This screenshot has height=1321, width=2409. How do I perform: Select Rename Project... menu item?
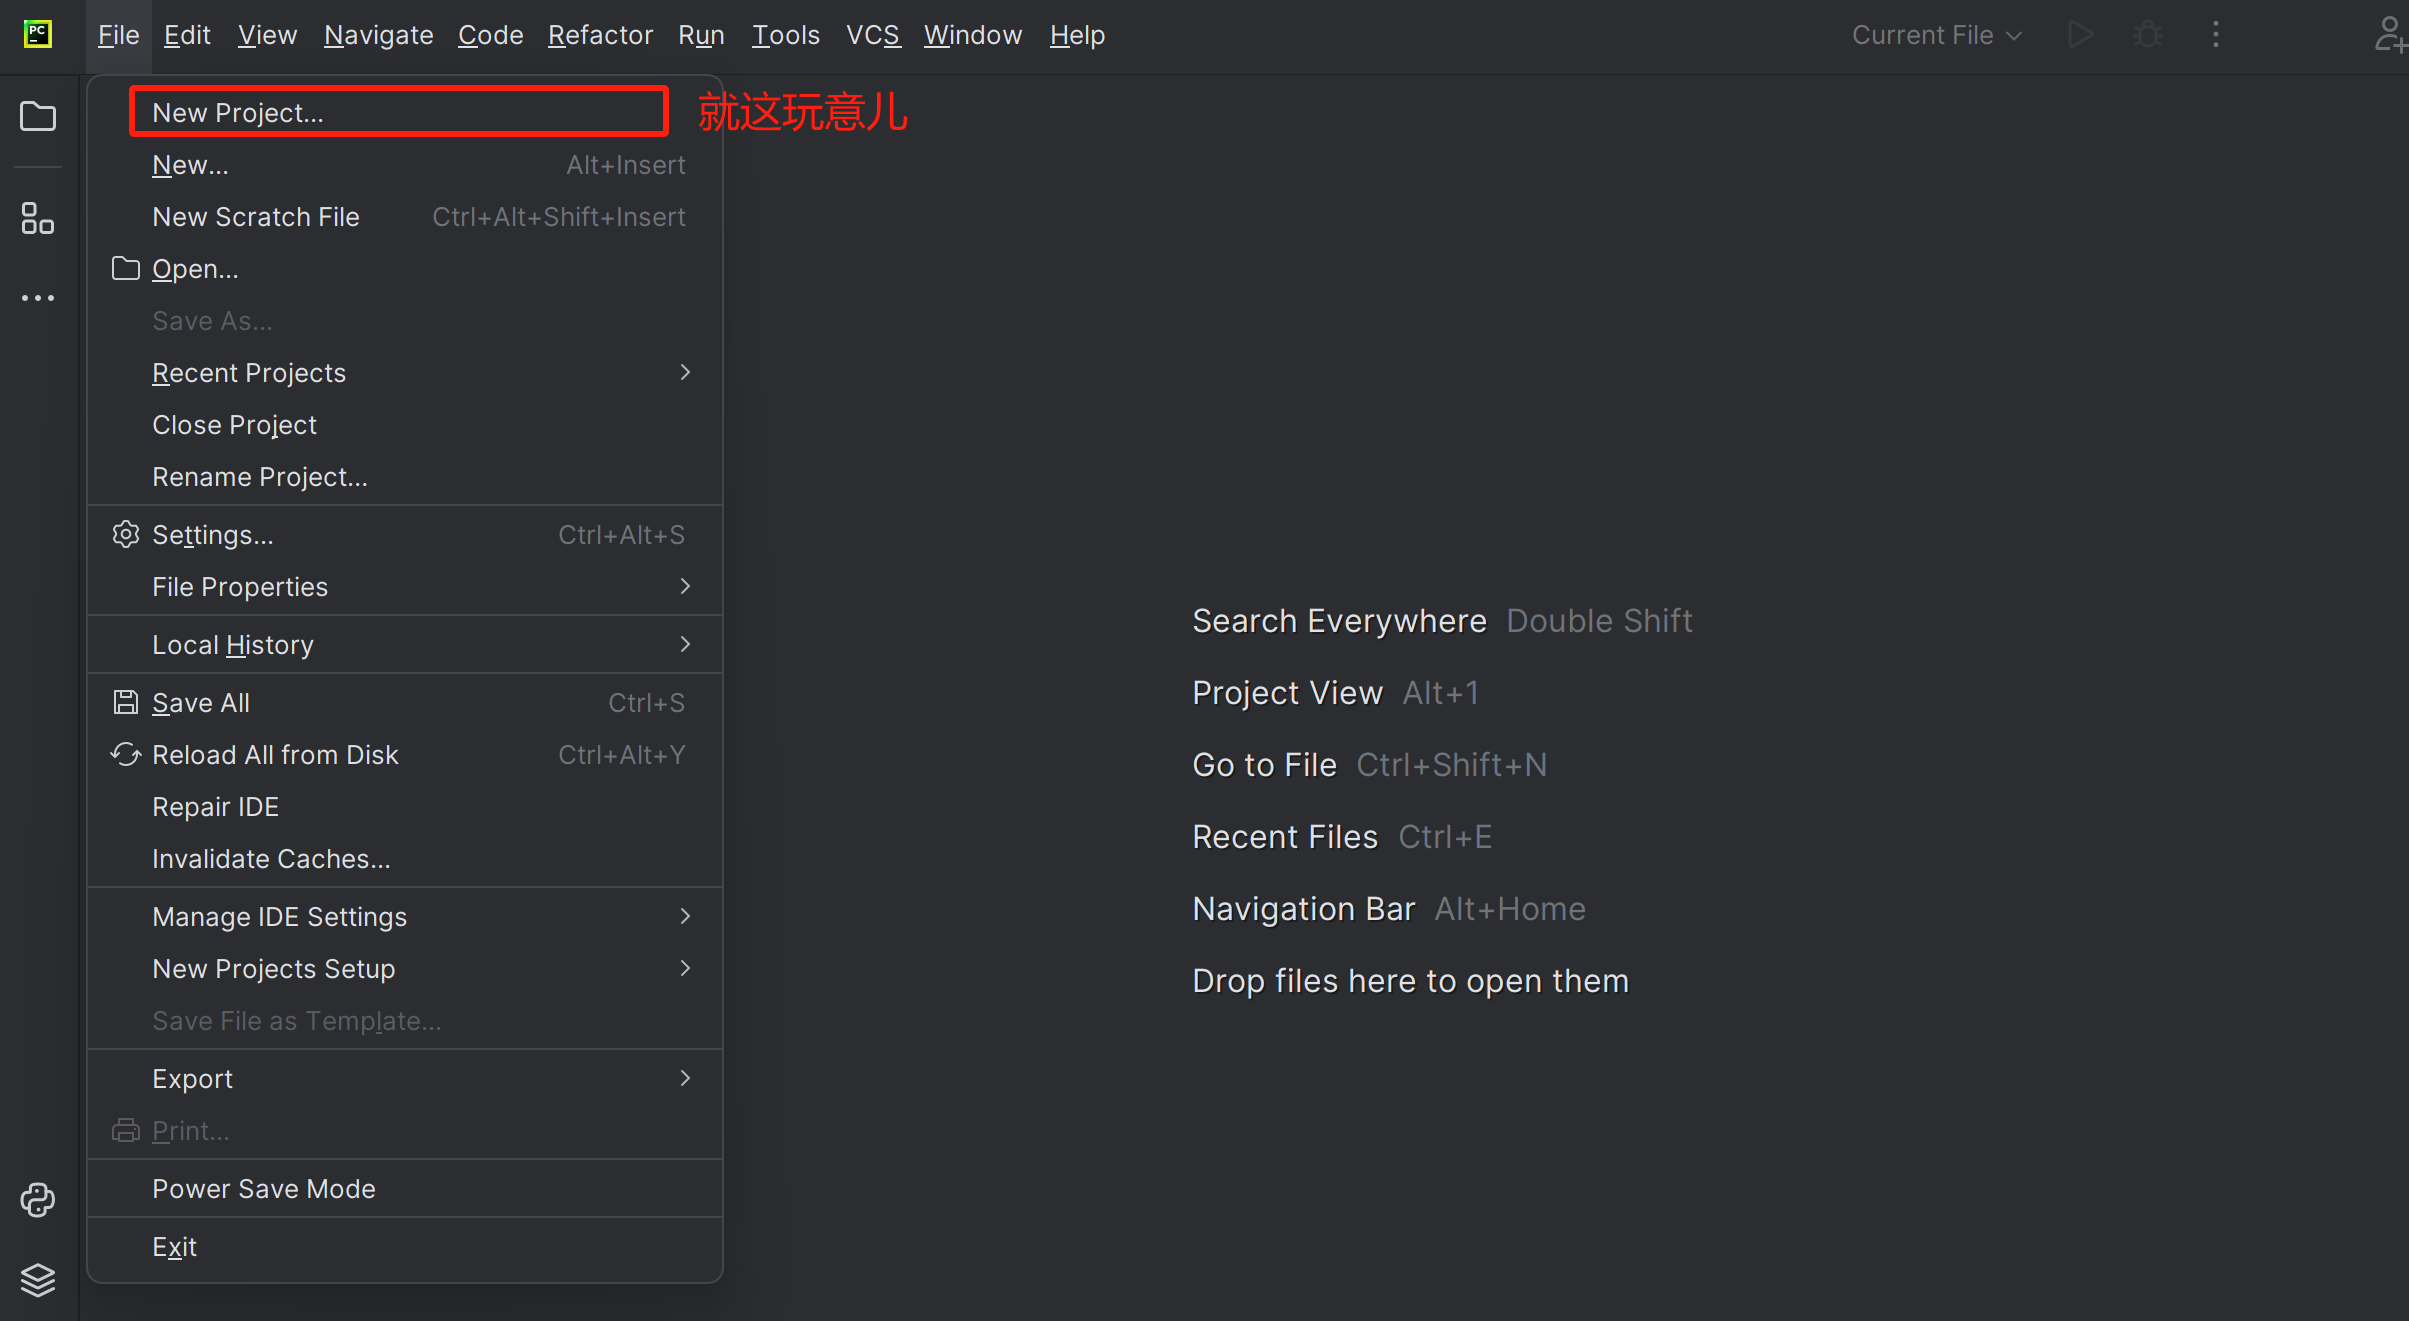pos(405,476)
